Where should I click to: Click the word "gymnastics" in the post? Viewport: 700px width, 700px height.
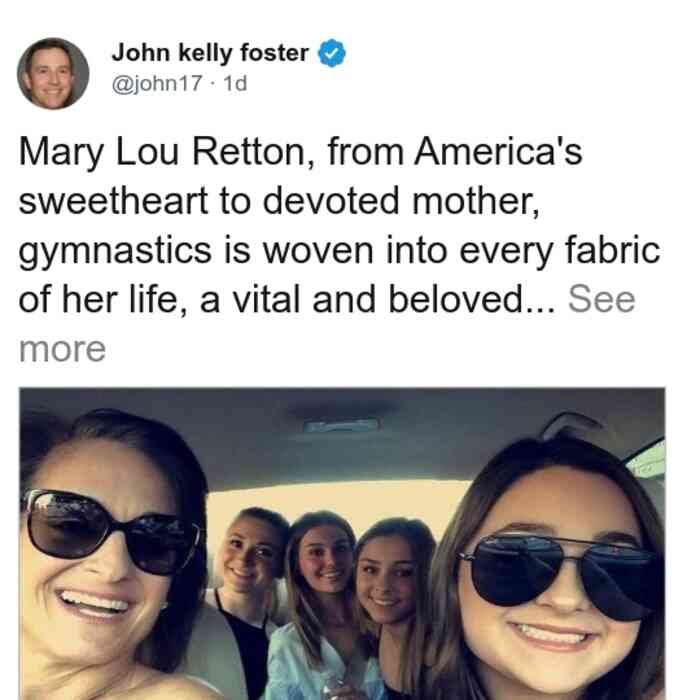click(x=115, y=251)
